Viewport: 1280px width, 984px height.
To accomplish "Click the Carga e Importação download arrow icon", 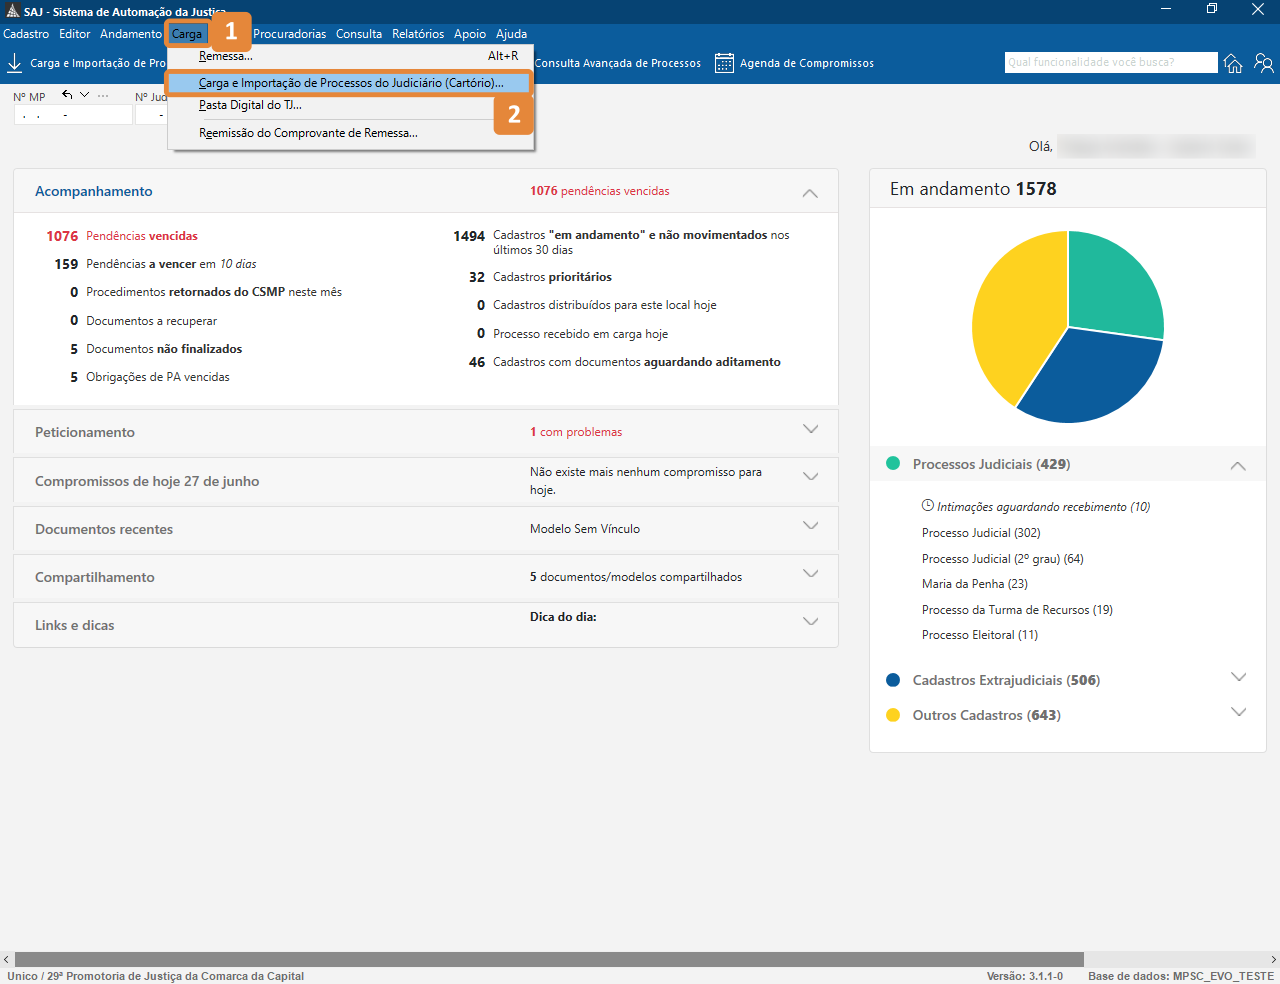I will 15,63.
